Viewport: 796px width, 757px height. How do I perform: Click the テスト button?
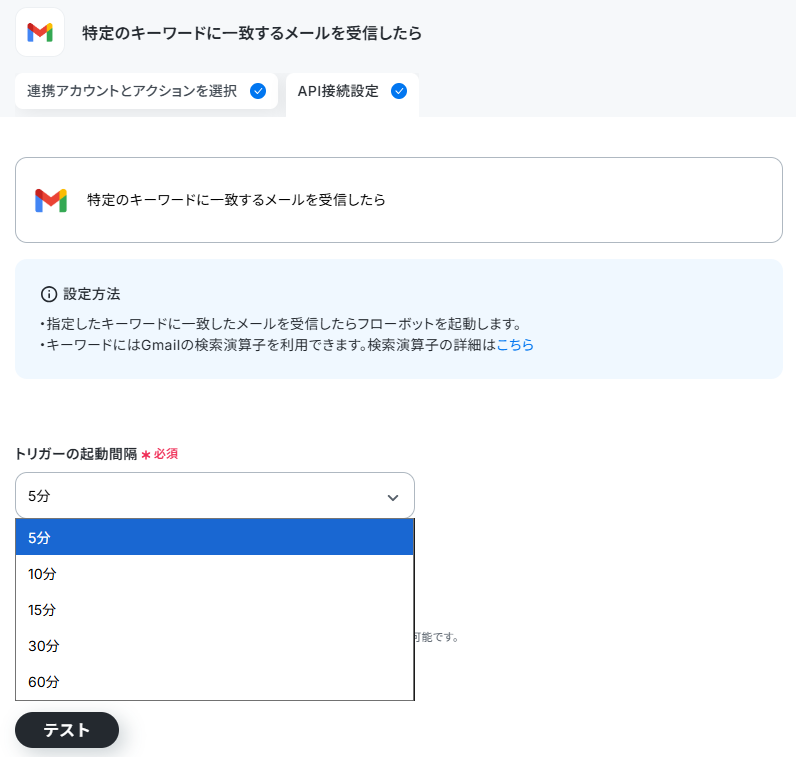pyautogui.click(x=67, y=730)
